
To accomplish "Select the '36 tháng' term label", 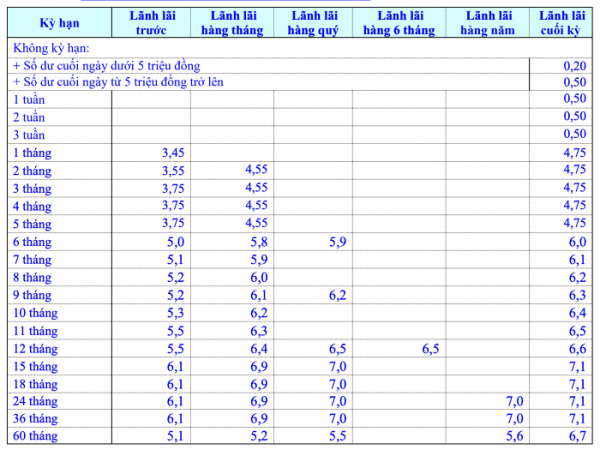I will tap(35, 418).
